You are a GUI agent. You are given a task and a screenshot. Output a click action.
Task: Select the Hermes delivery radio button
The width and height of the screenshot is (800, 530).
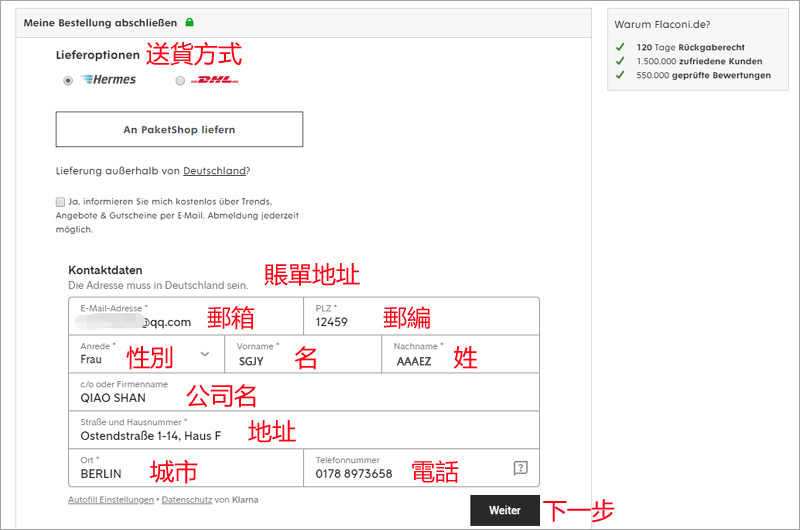pos(68,81)
